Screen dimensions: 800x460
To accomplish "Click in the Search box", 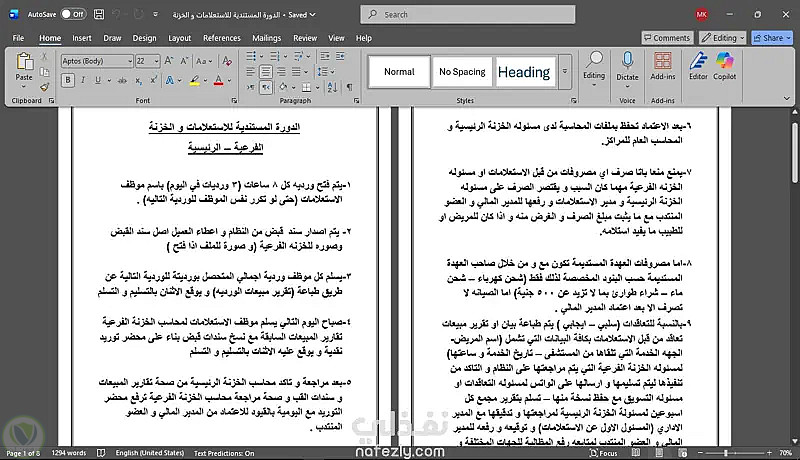I will (x=467, y=14).
